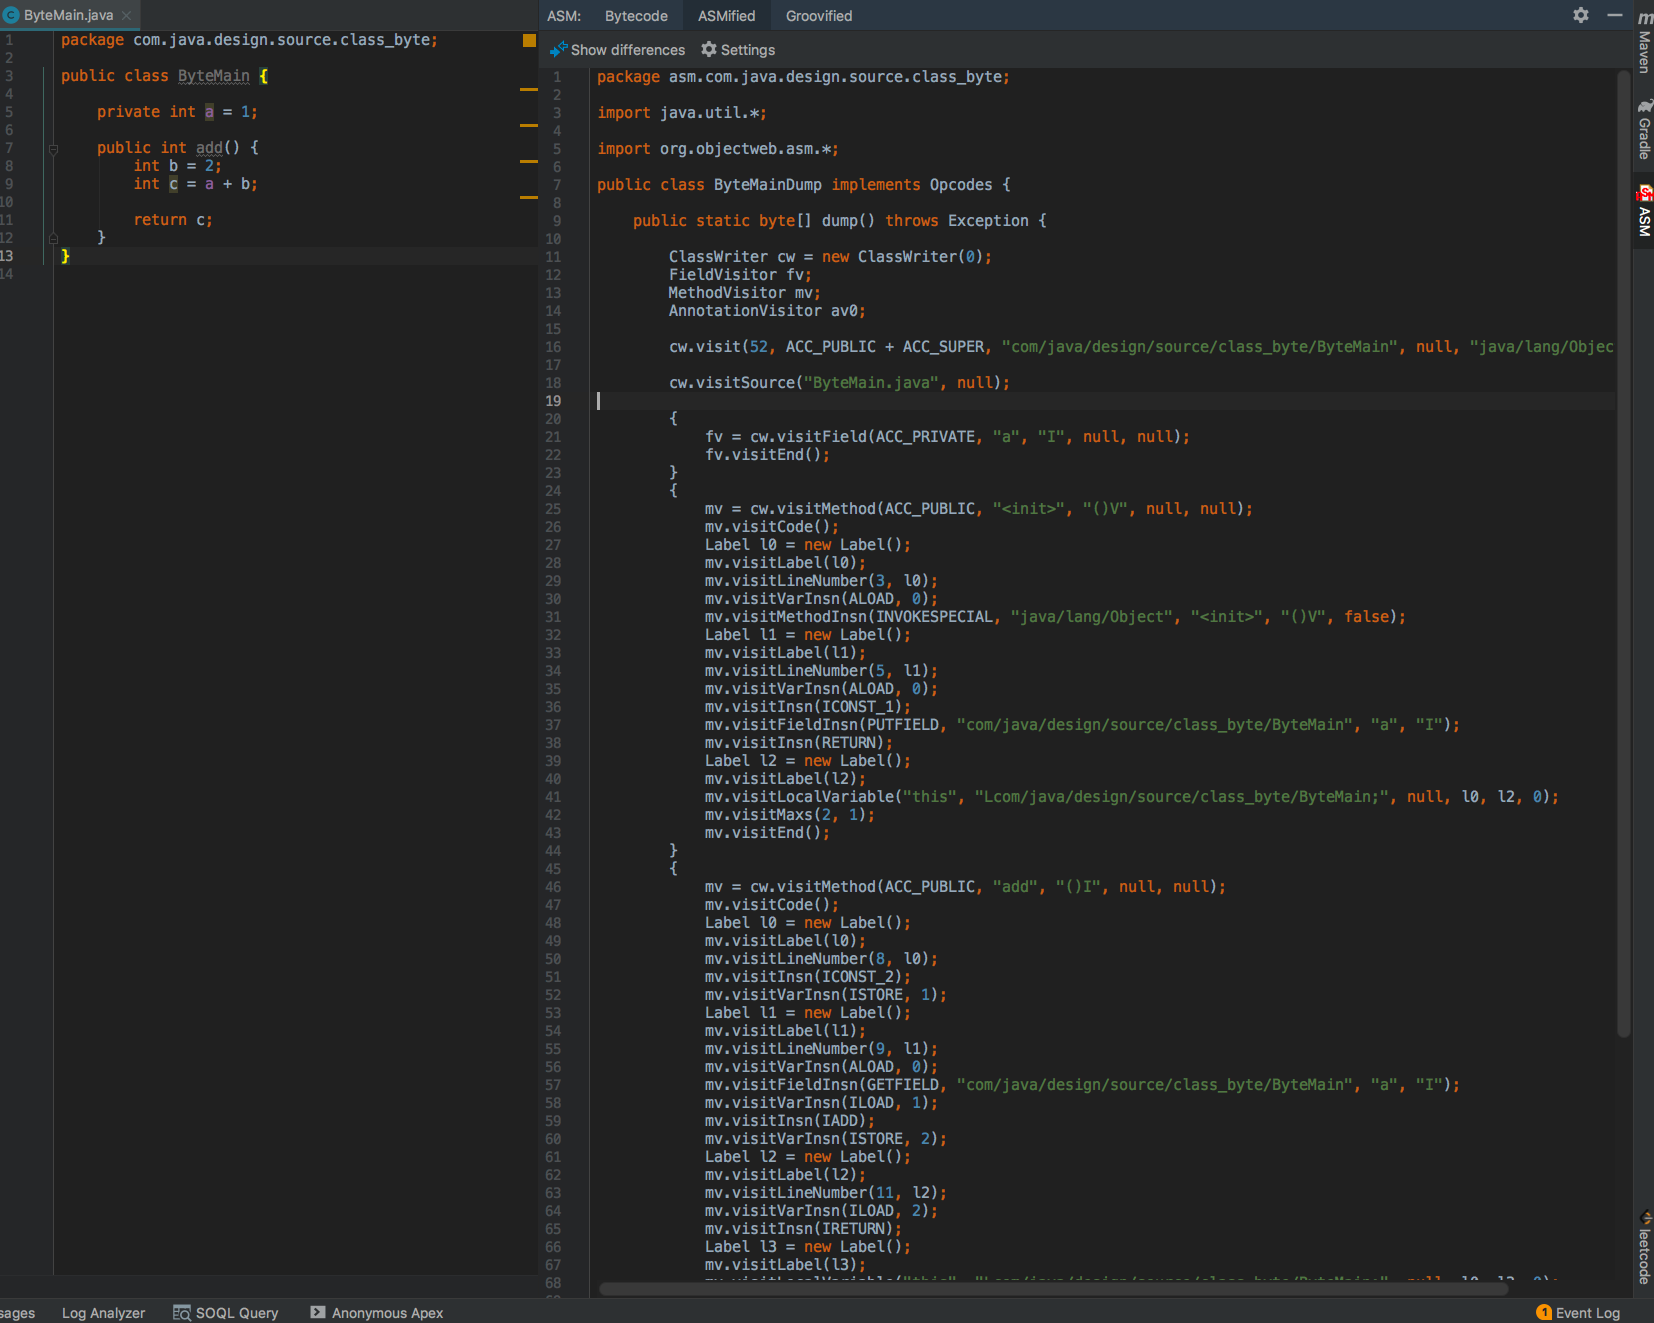1654x1323 pixels.
Task: Switch to the ASMified tab
Action: 727,16
